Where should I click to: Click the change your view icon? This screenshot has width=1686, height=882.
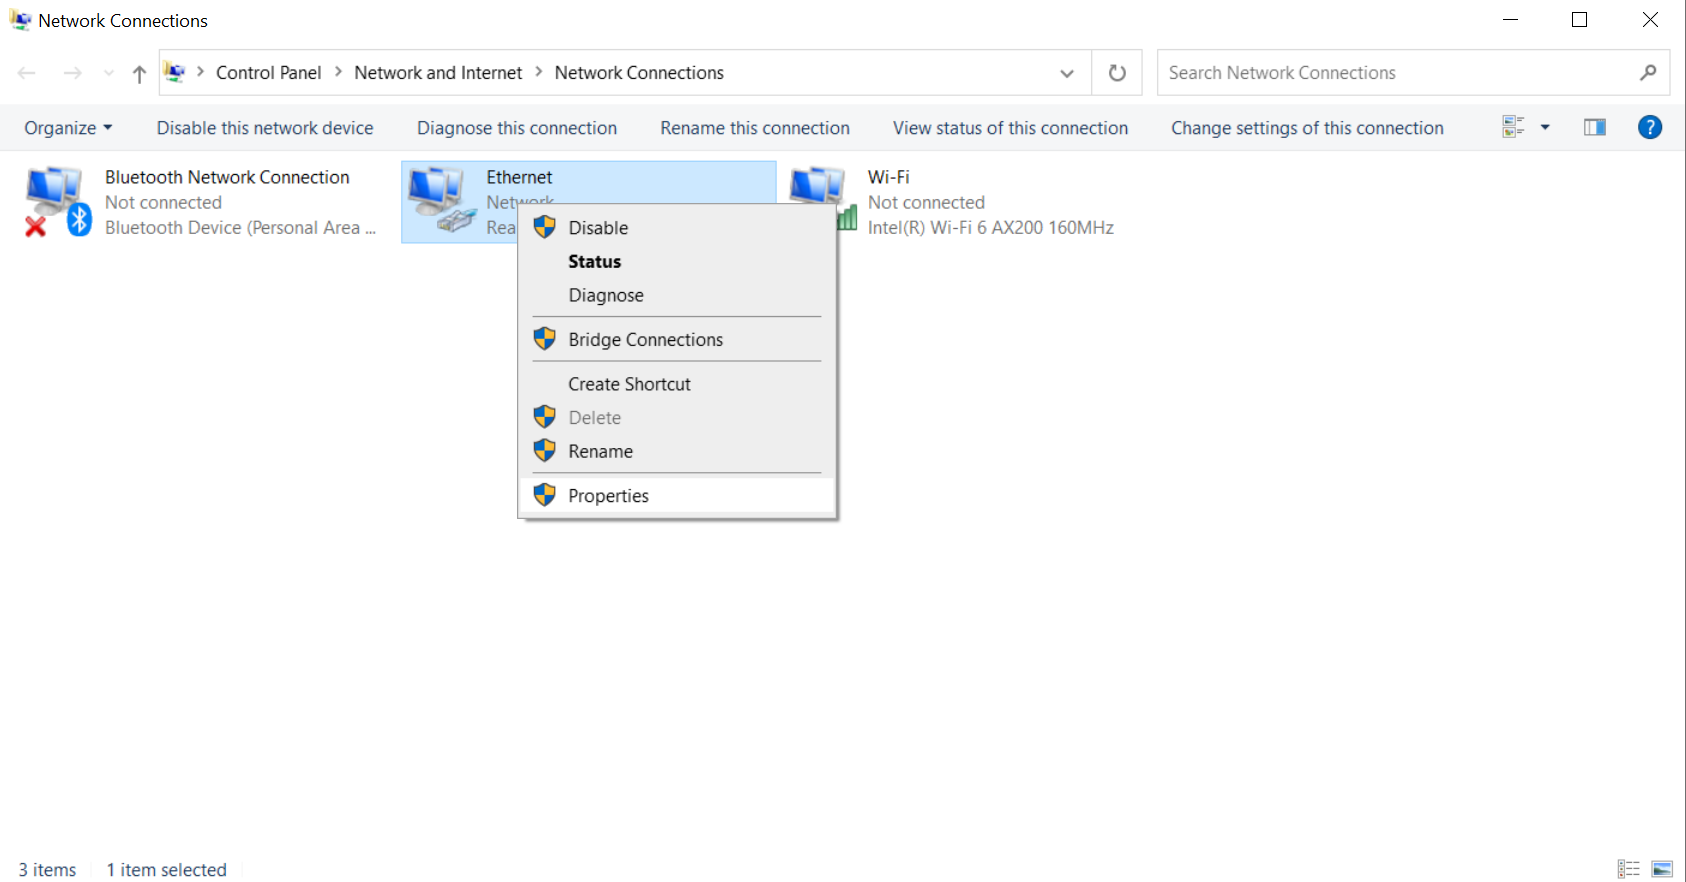coord(1513,127)
